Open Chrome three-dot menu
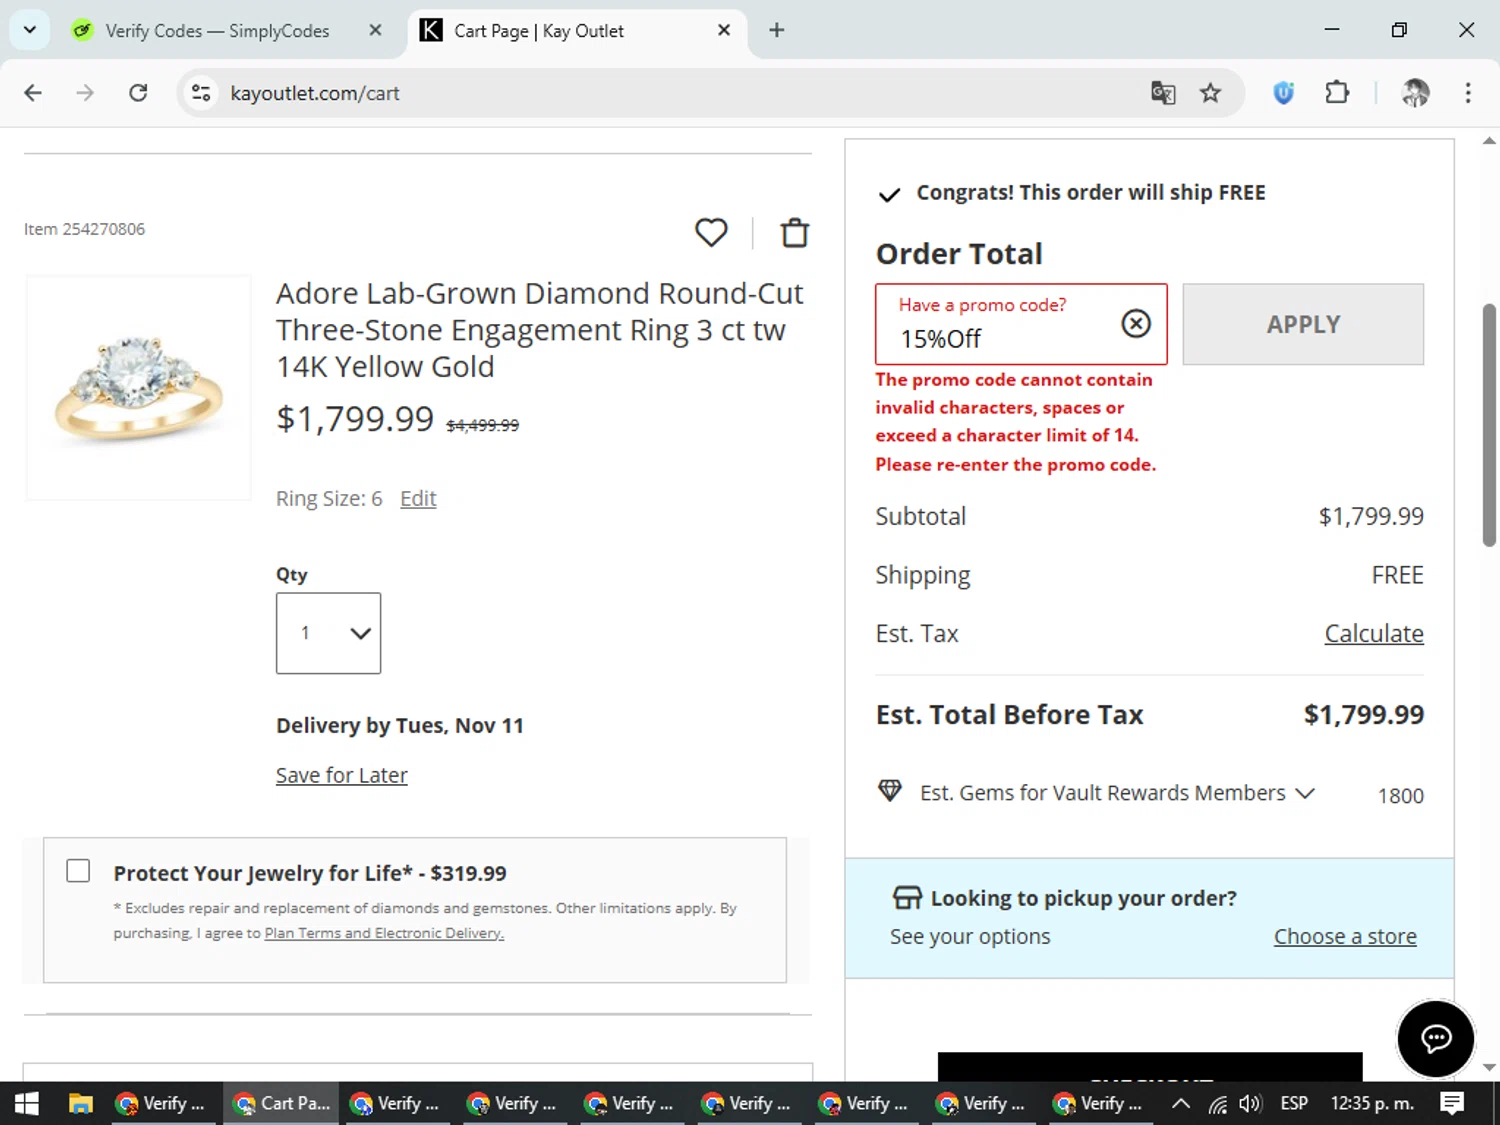The width and height of the screenshot is (1500, 1125). 1468,93
